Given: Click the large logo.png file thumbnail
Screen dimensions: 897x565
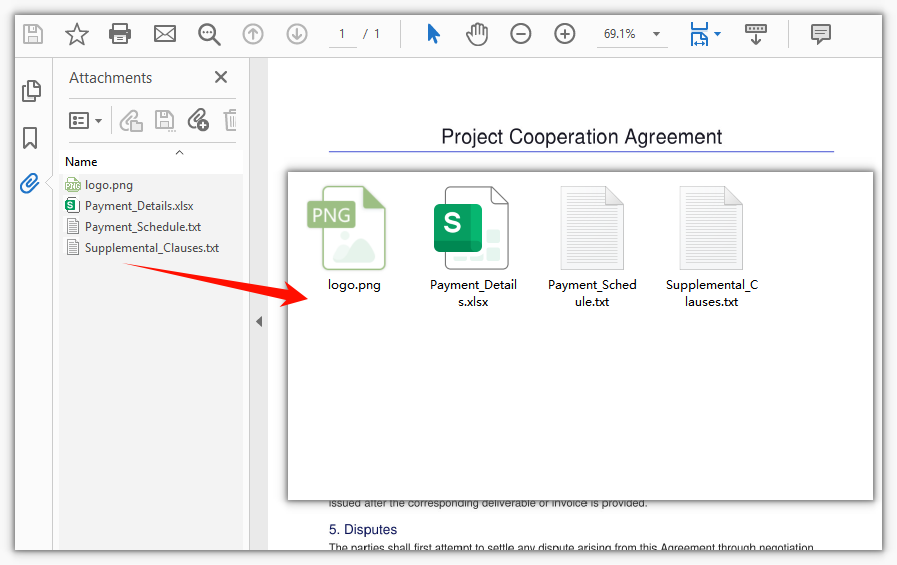Looking at the screenshot, I should tap(347, 228).
